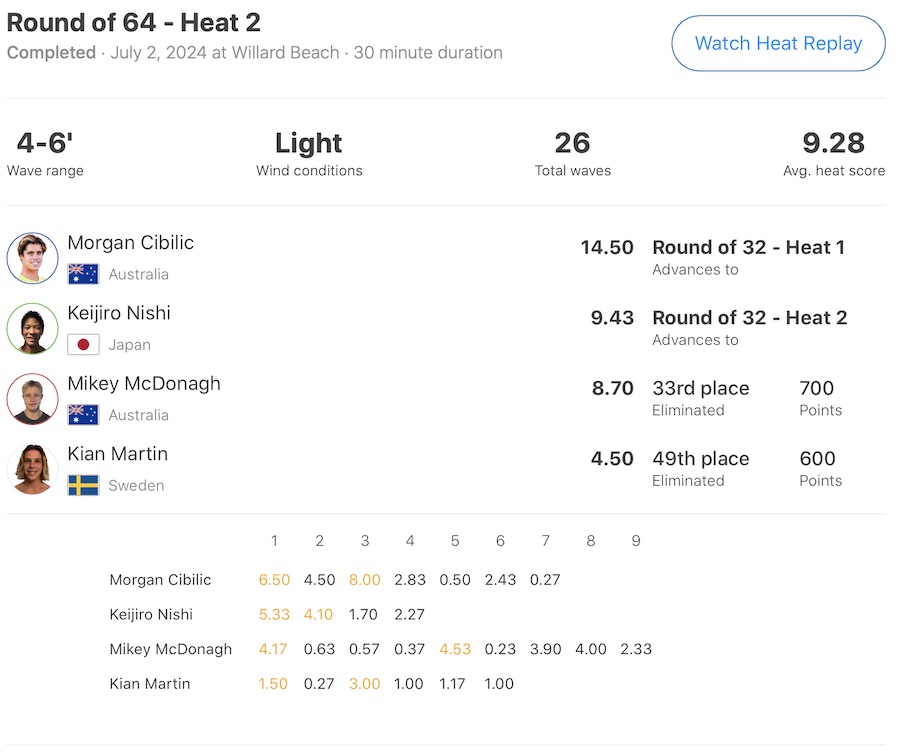Click Australian flag beside Mikey McDonagh

[83, 415]
